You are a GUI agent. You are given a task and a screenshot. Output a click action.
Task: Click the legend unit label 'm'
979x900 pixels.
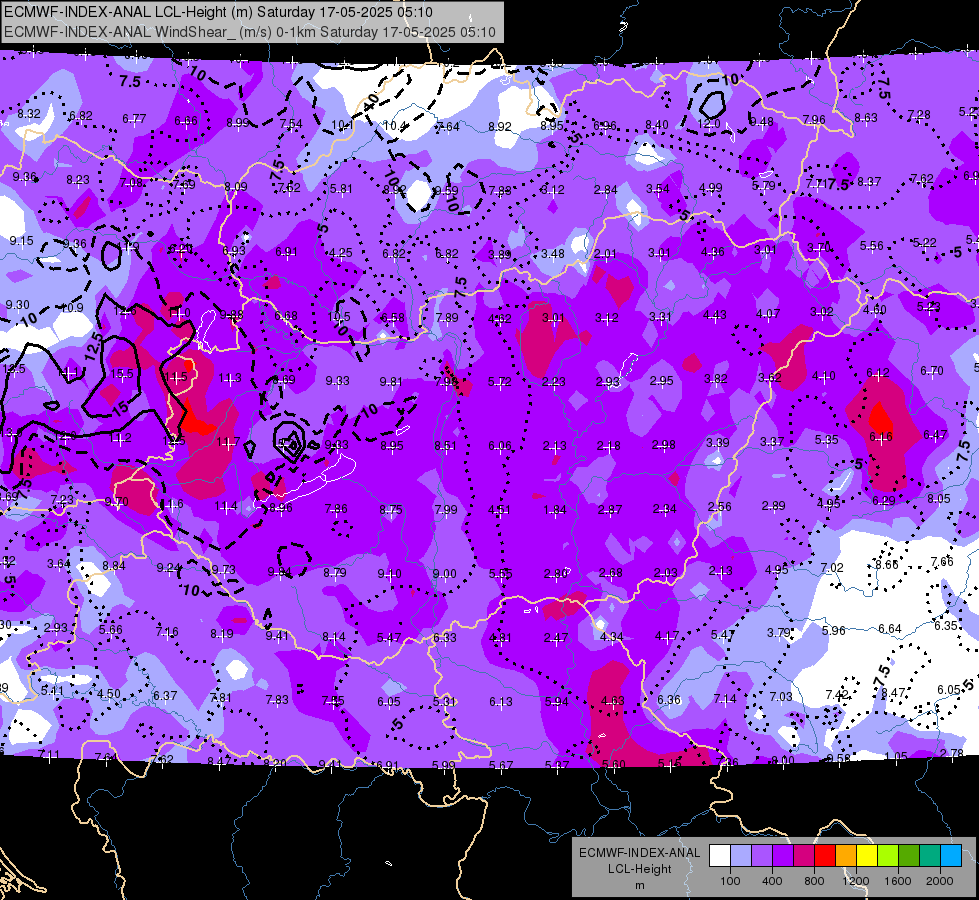tap(639, 885)
